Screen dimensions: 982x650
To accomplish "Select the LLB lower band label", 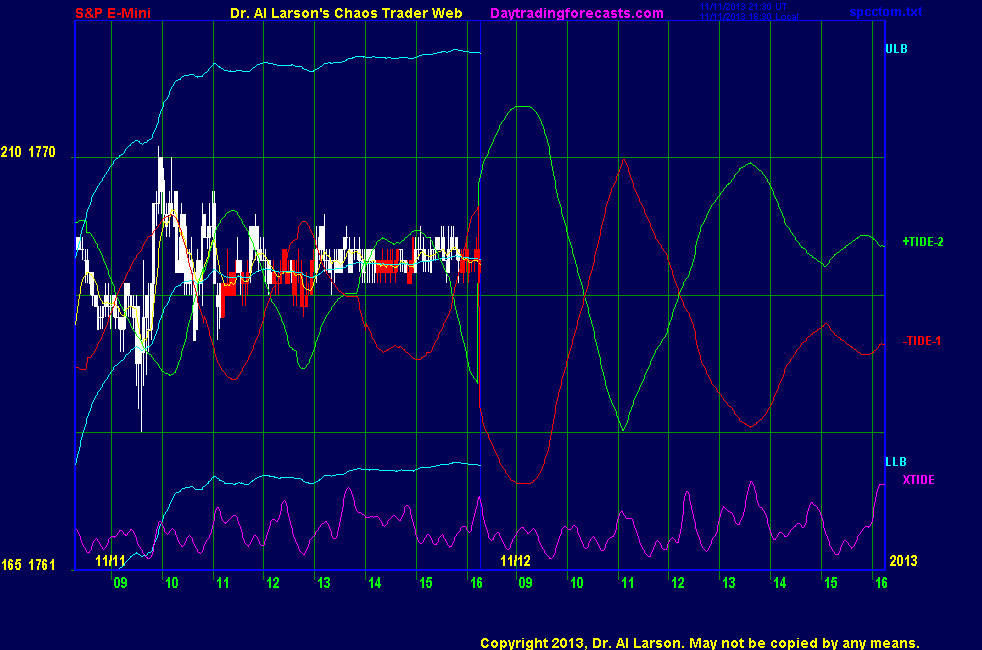I will [896, 462].
